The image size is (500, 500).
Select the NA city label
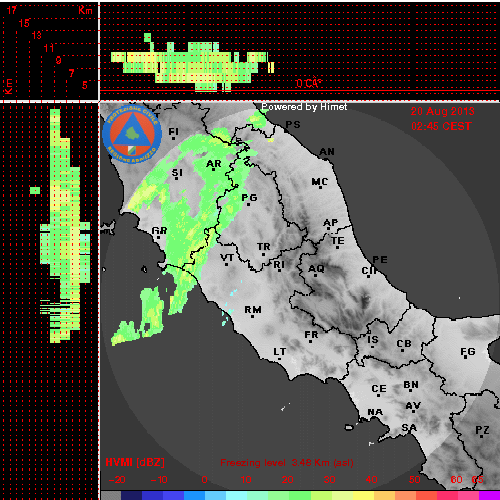click(375, 412)
